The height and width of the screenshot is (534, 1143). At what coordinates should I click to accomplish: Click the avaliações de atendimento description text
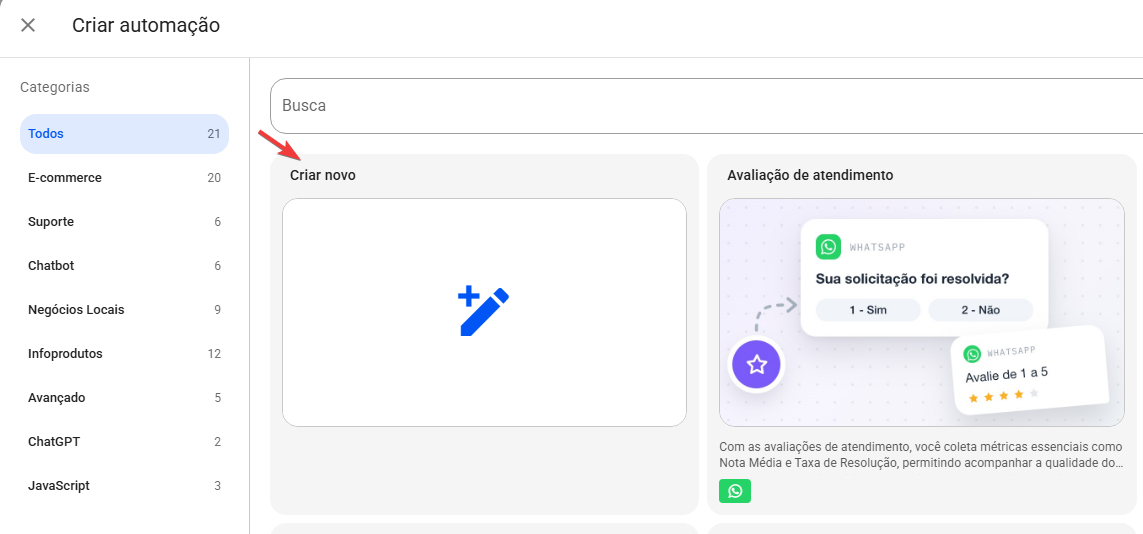pos(921,455)
